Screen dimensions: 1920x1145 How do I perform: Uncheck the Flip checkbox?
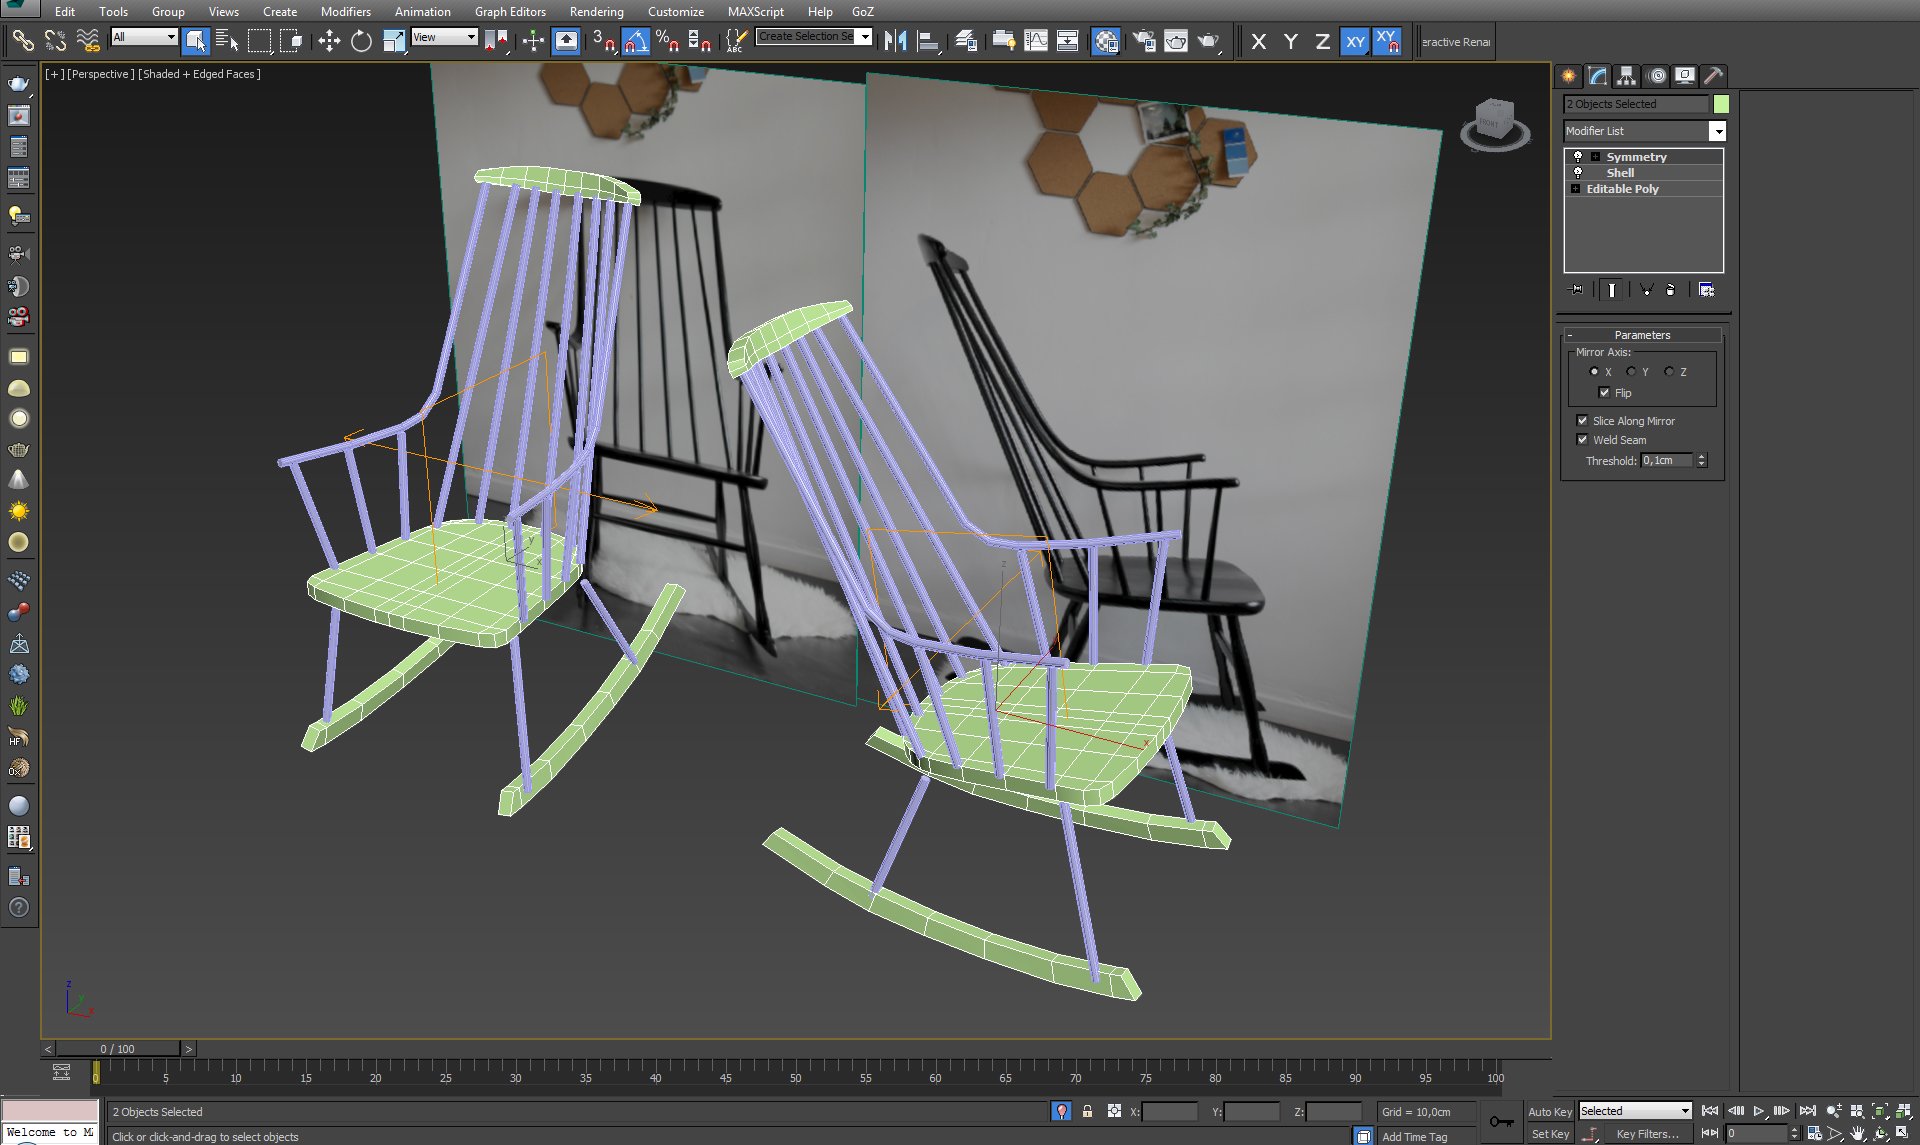[x=1604, y=393]
